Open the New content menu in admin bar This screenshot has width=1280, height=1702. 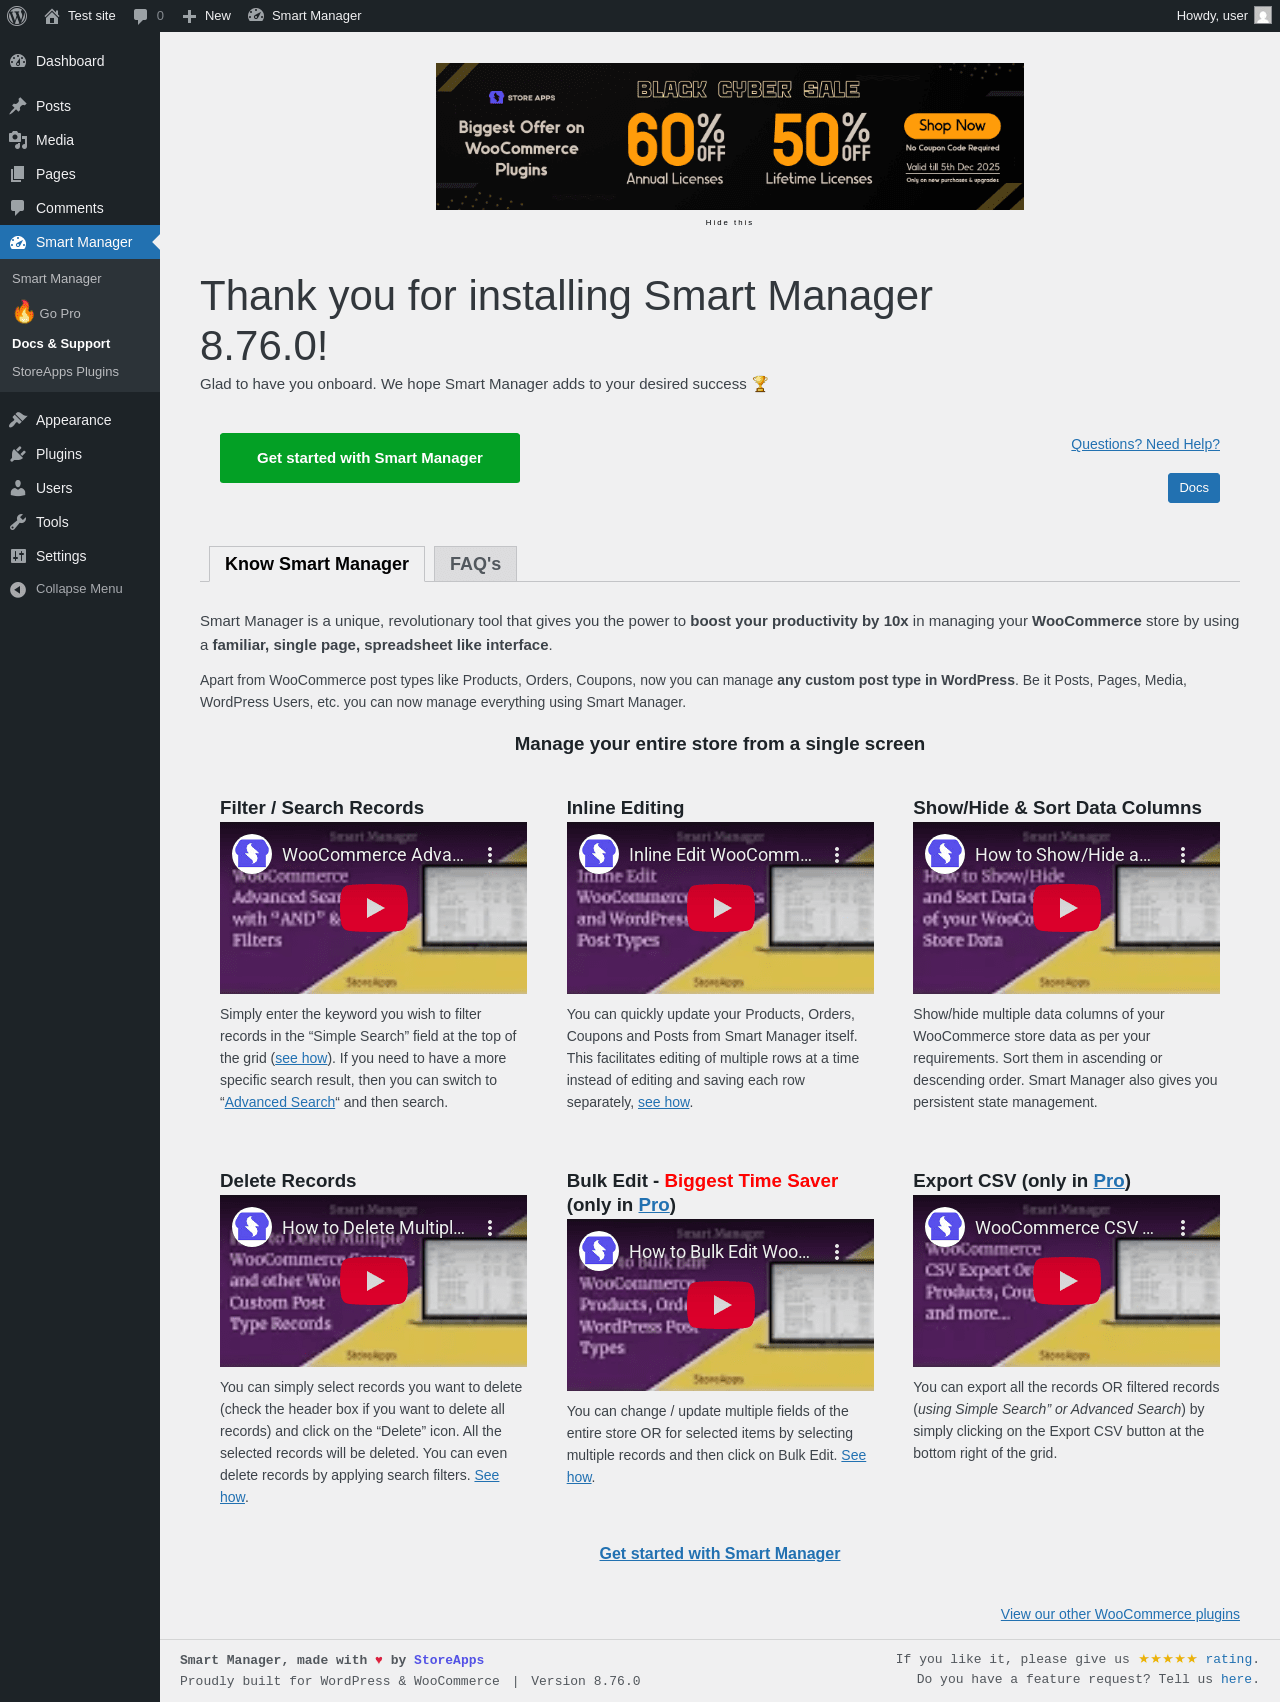(x=207, y=16)
